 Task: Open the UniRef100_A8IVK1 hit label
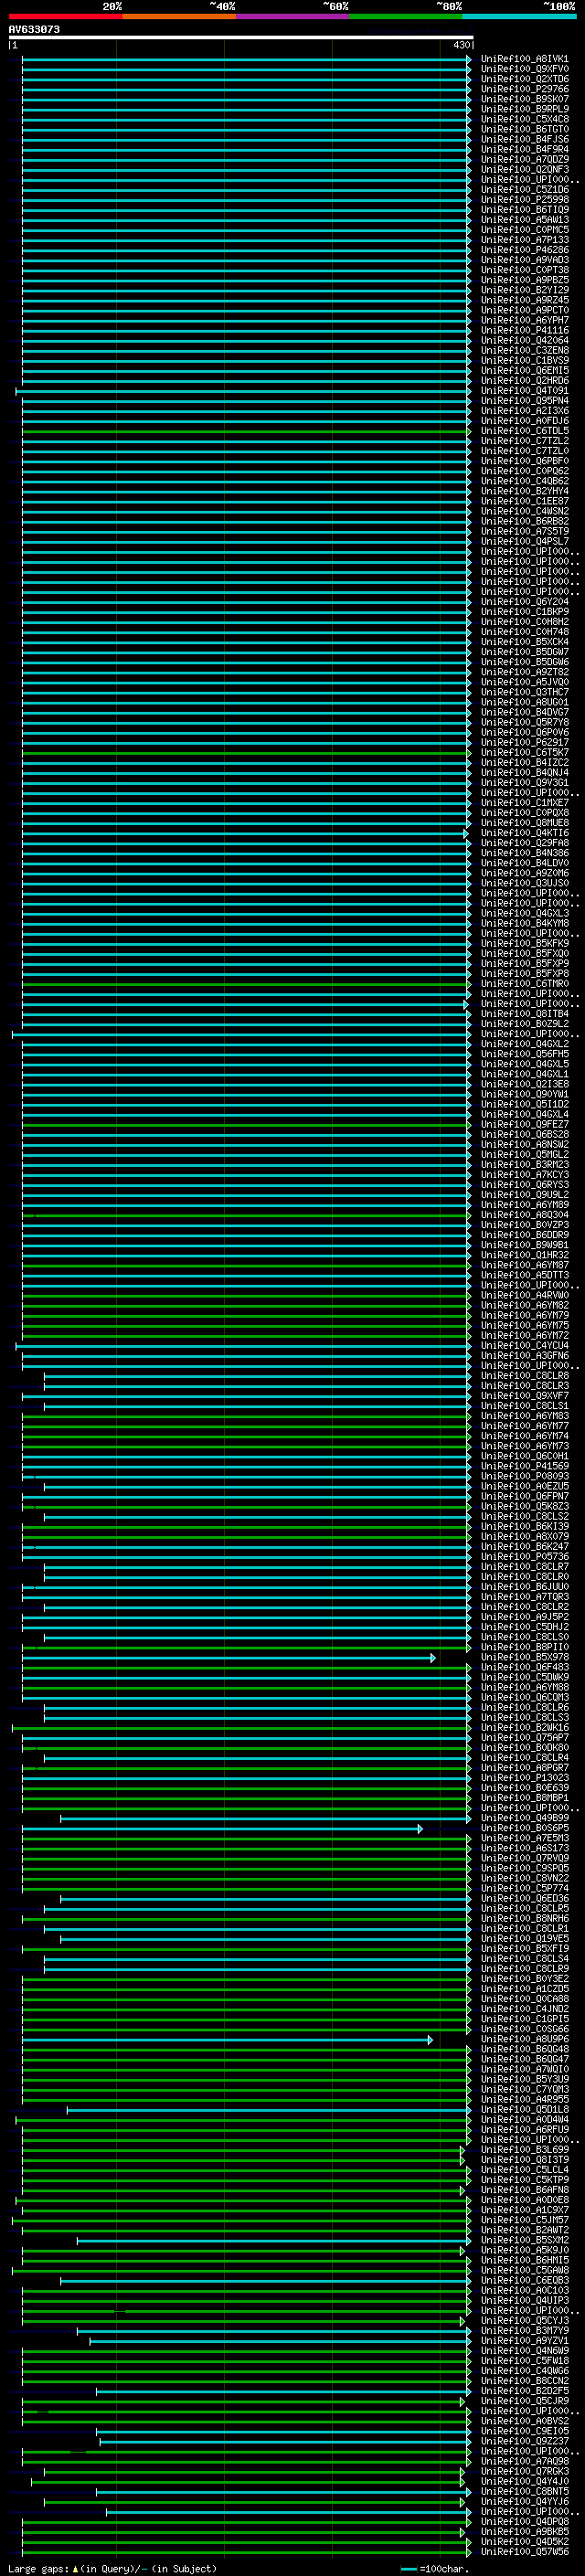click(x=524, y=60)
